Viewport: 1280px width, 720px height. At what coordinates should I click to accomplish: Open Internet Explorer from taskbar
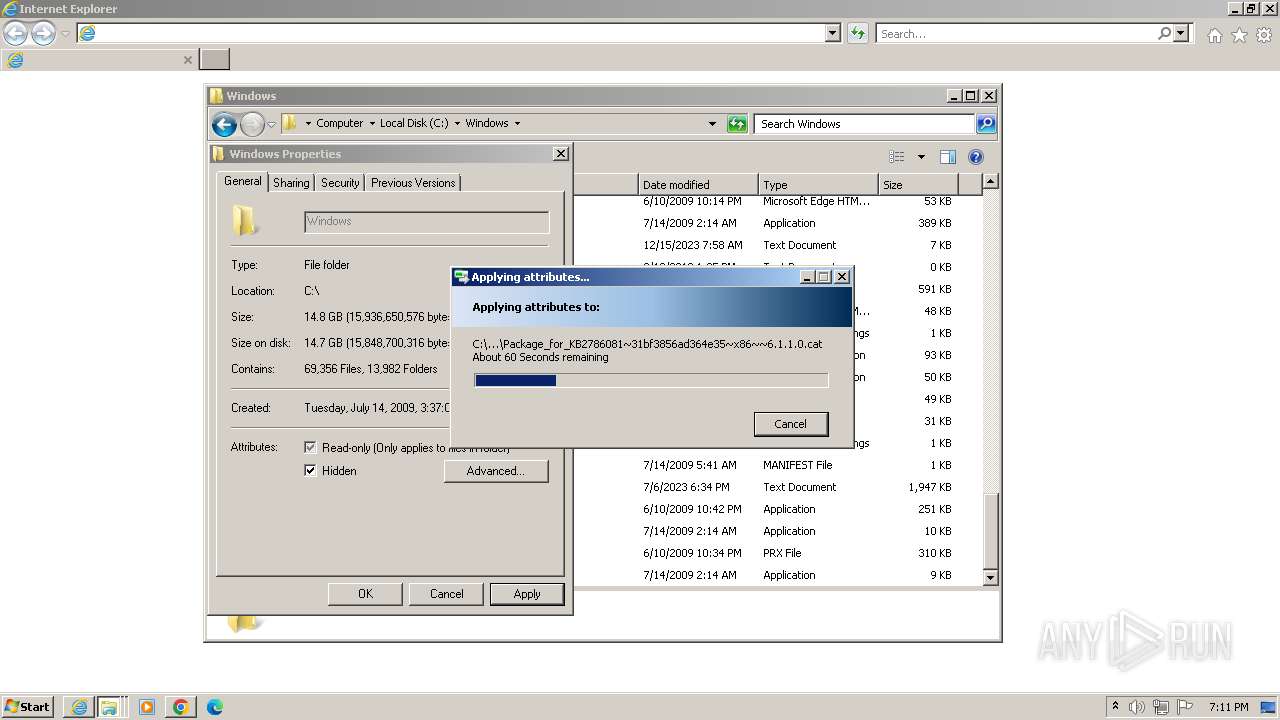coord(78,707)
